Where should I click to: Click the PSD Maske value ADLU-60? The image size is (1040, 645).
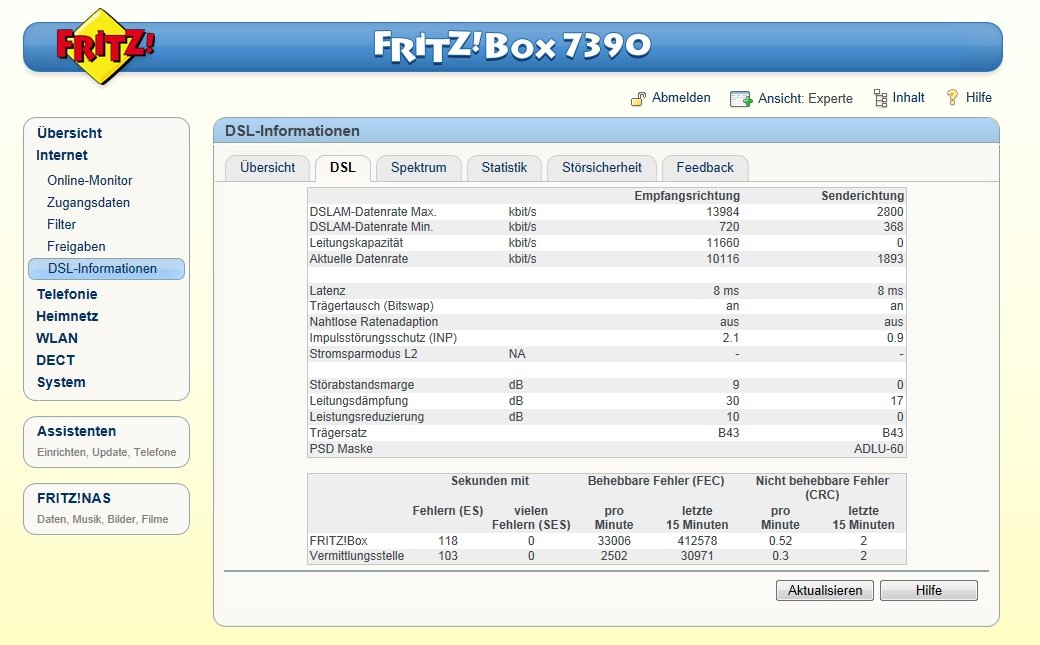(x=879, y=449)
